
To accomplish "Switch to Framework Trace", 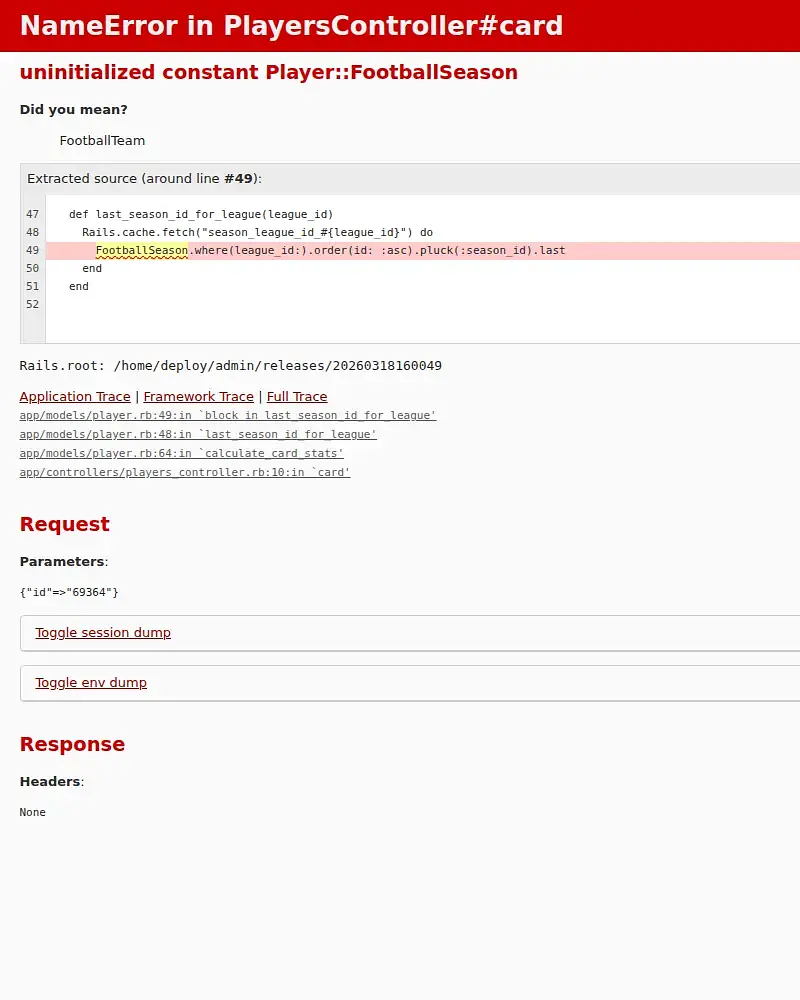I will tap(198, 397).
